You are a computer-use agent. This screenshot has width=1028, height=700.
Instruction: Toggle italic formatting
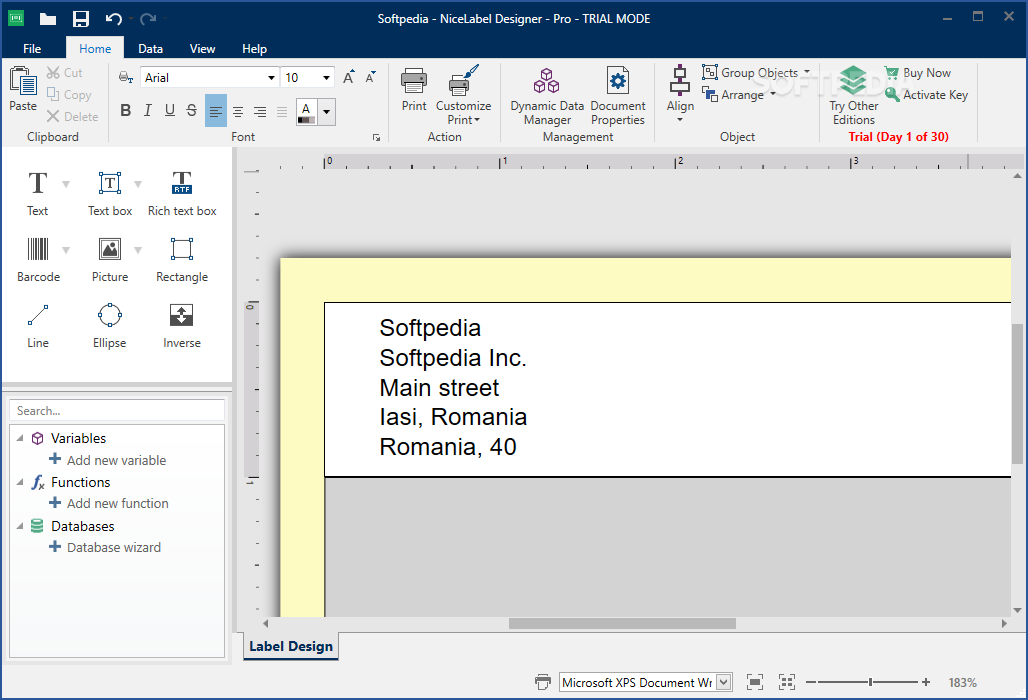click(148, 110)
